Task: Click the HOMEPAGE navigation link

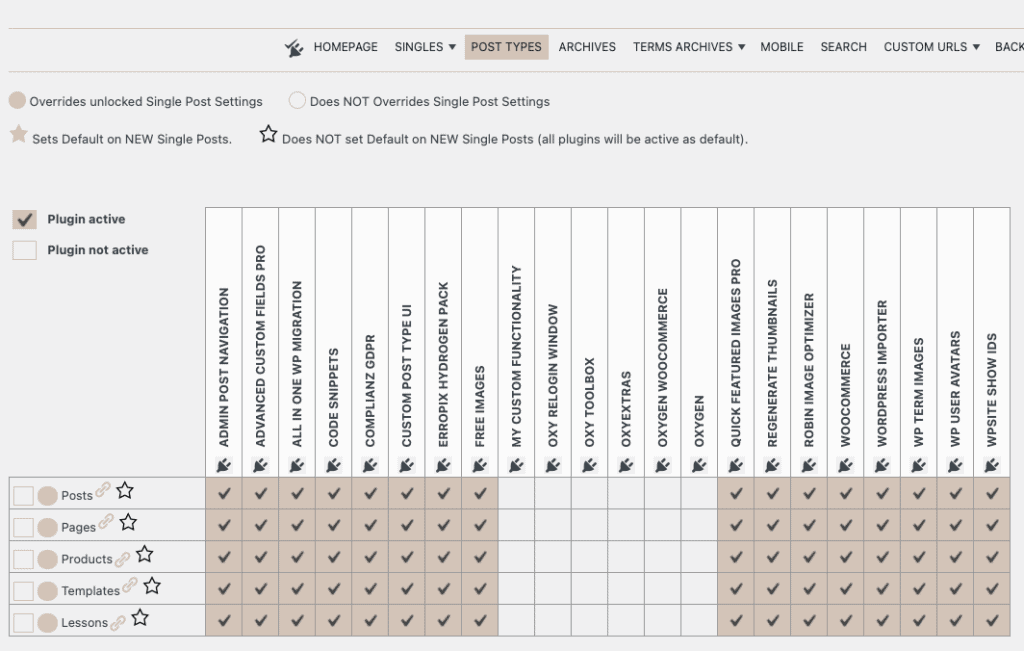Action: point(345,46)
